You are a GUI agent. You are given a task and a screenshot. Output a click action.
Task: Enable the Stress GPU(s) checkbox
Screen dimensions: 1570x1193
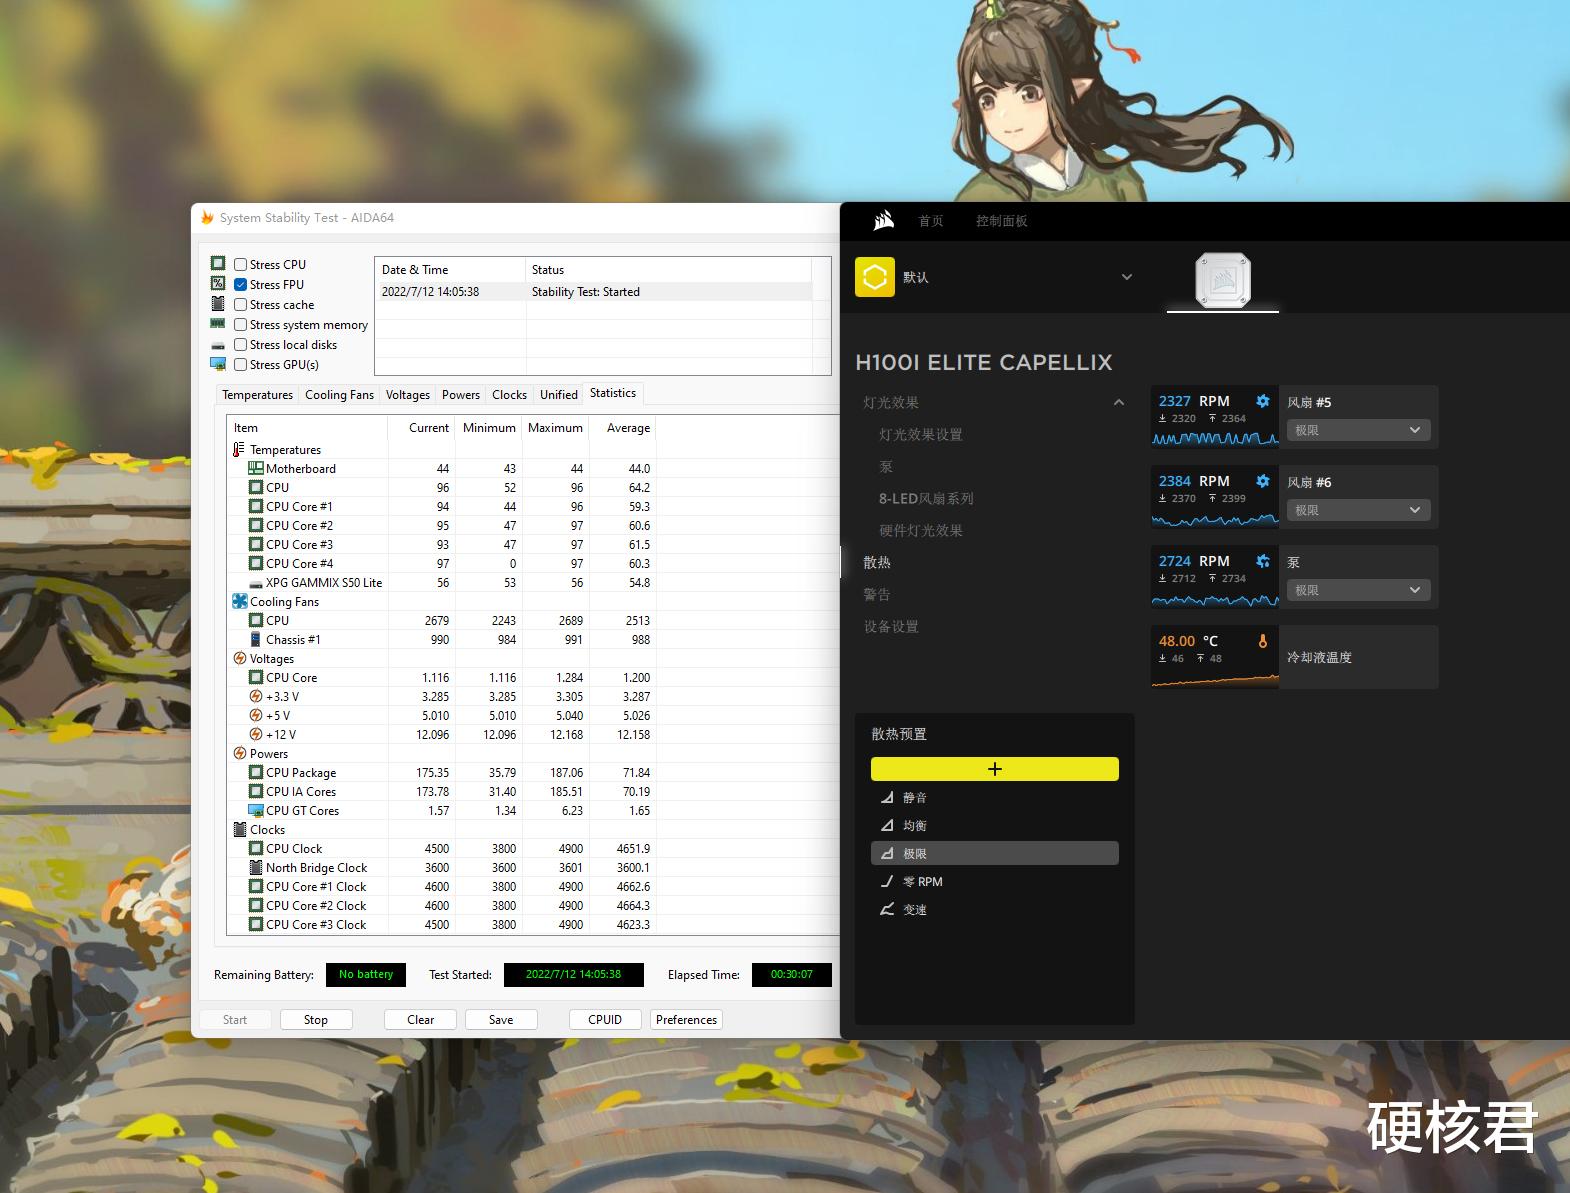241,364
